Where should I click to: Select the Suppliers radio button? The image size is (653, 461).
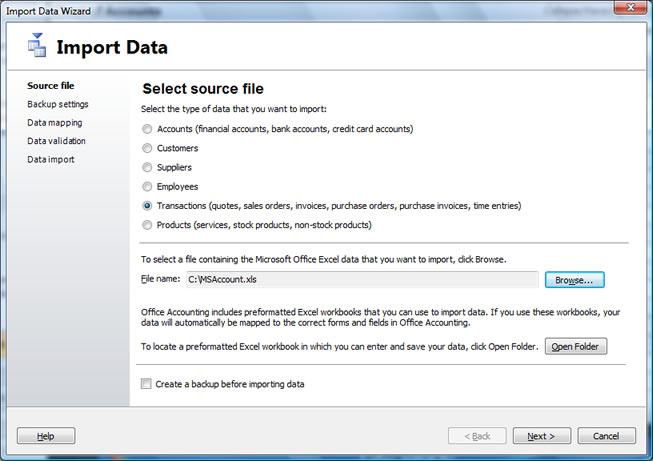[x=147, y=167]
